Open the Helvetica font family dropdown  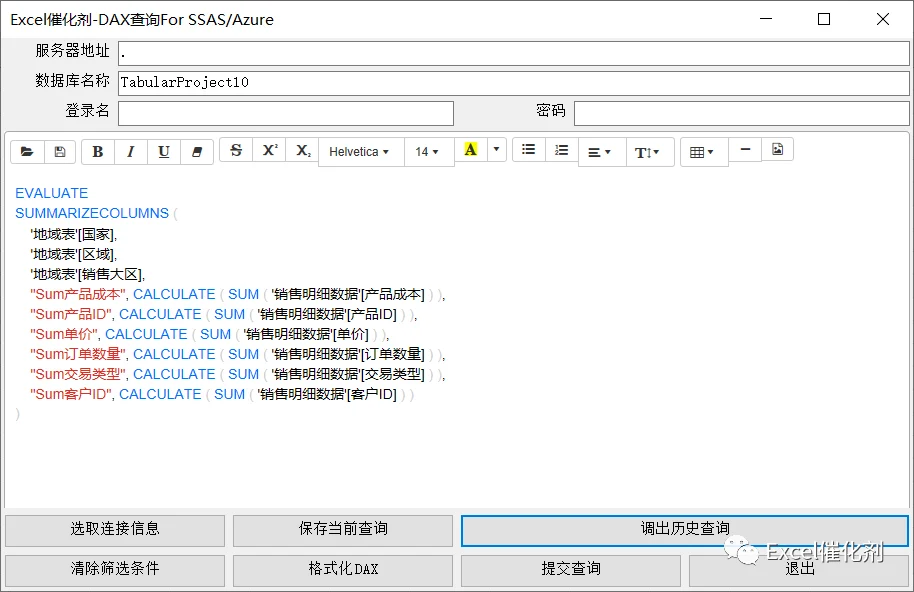point(361,151)
